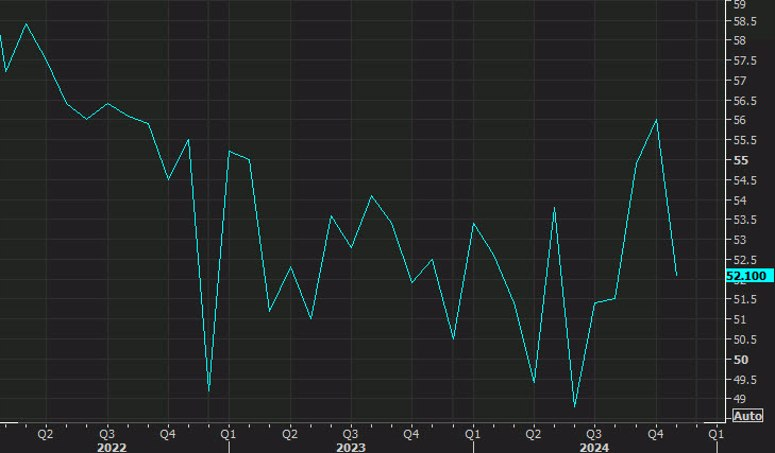The height and width of the screenshot is (453, 775).
Task: Click the 50.5 y-axis label
Action: pyautogui.click(x=745, y=340)
